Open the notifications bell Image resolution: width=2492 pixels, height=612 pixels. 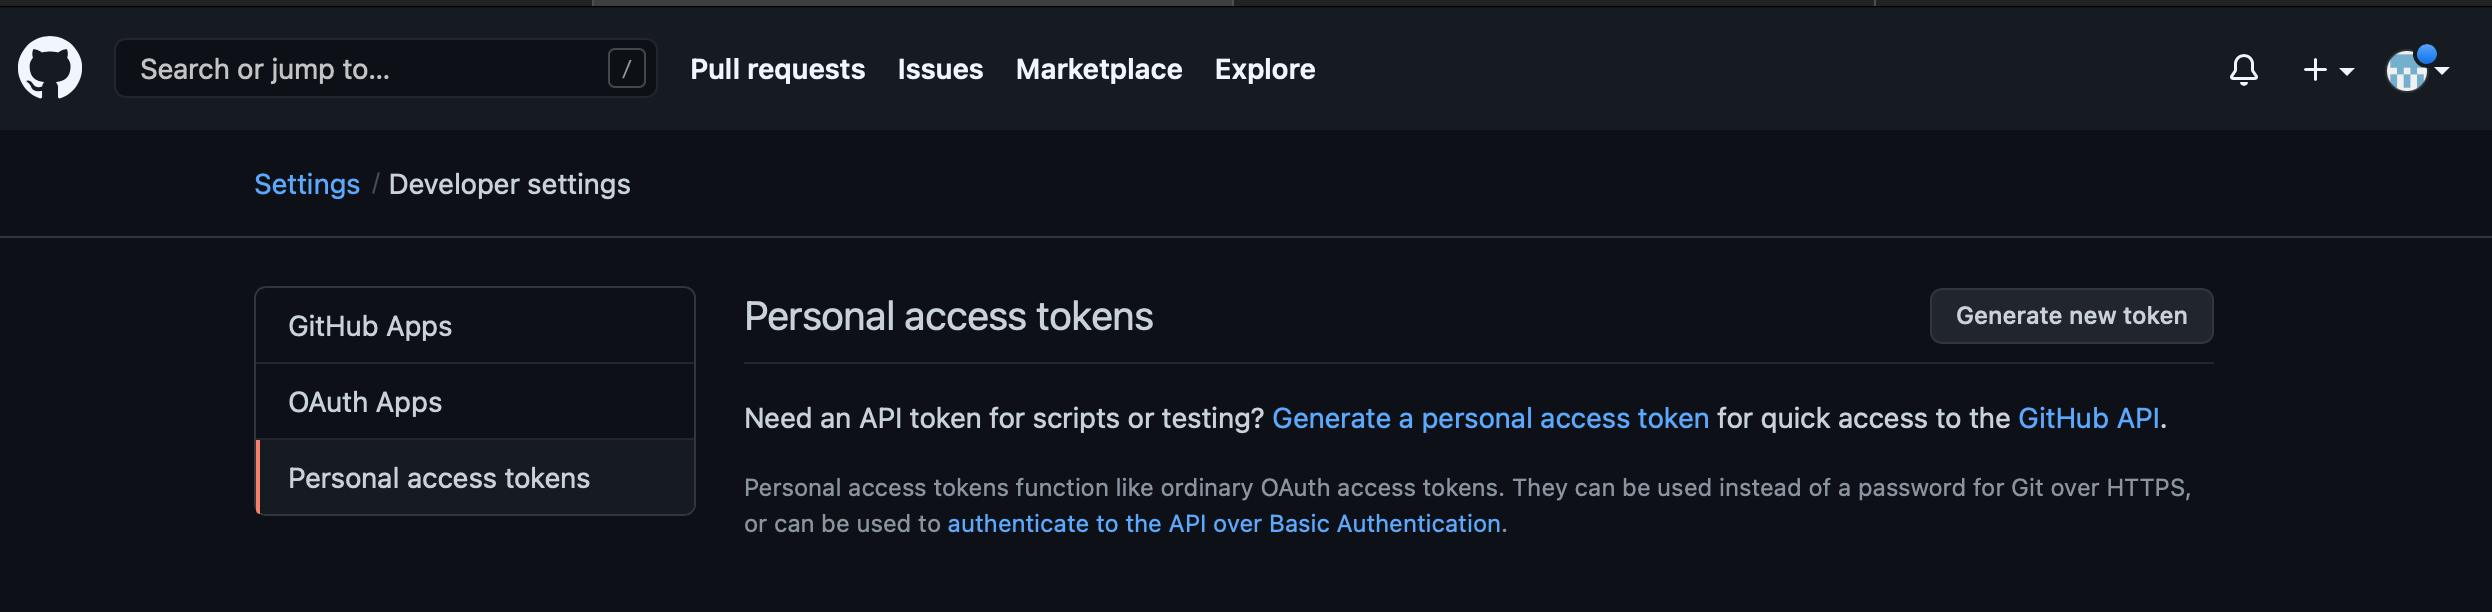click(x=2243, y=69)
